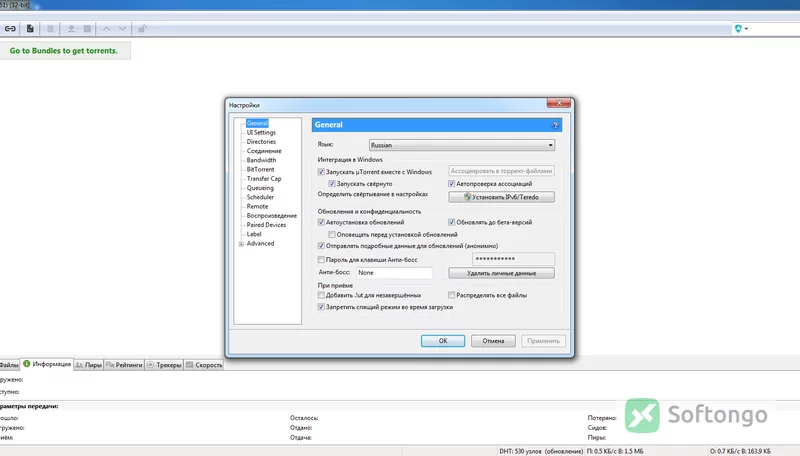Open the shield icon menu in main toolbar

pyautogui.click(x=741, y=29)
